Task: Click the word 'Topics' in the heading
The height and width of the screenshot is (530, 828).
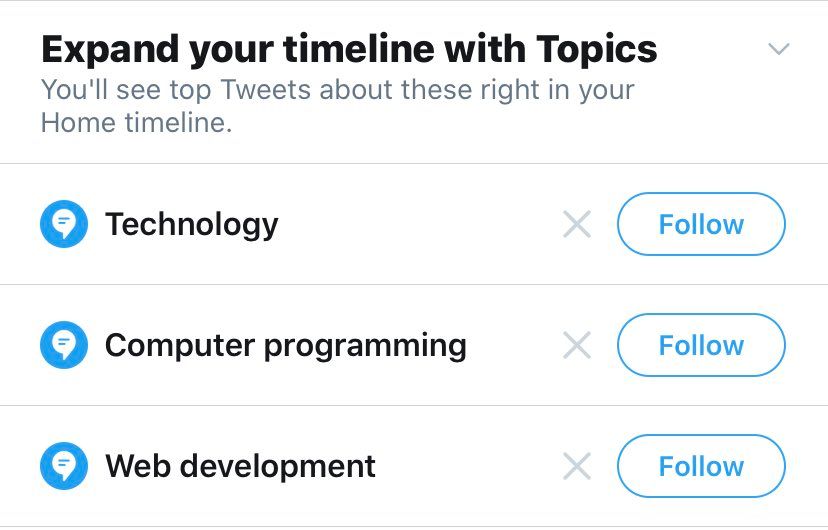Action: click(597, 50)
